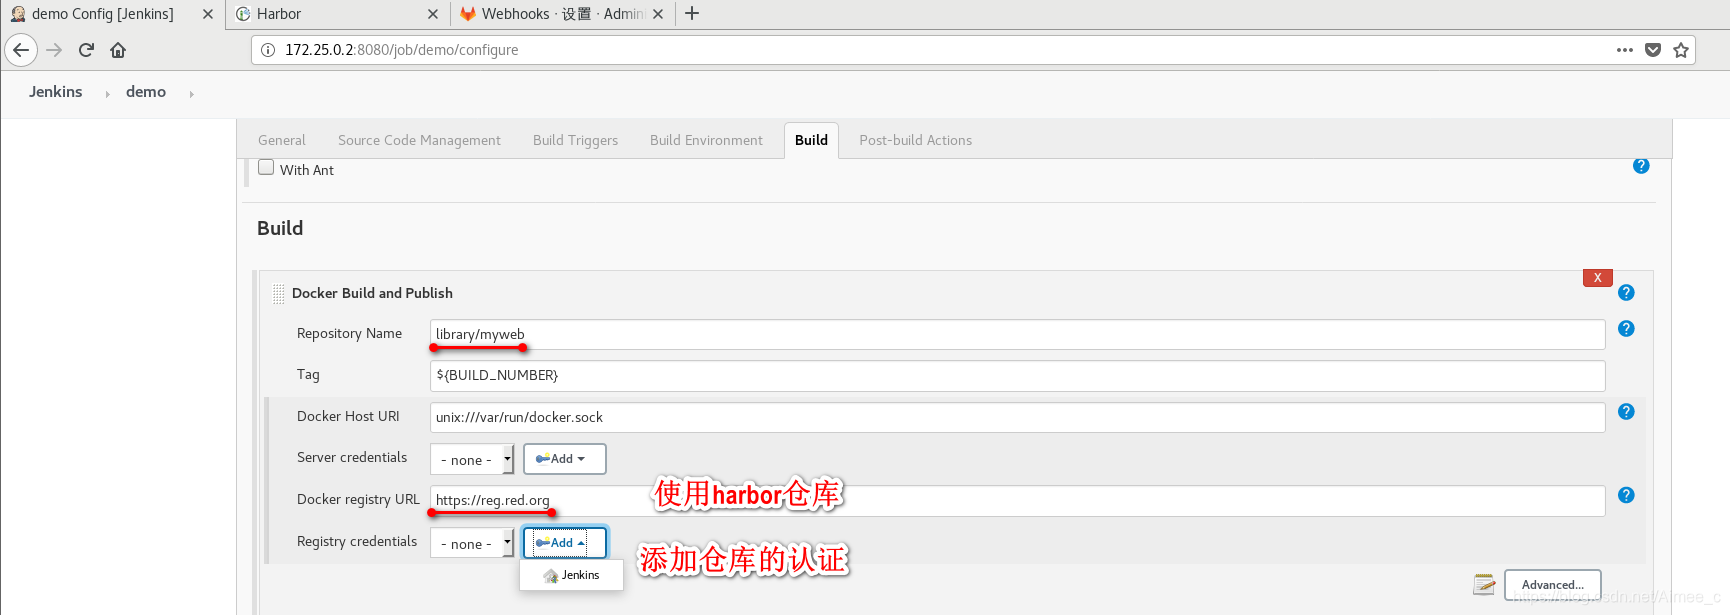
Task: Click the Repository Name input field
Action: (x=1017, y=334)
